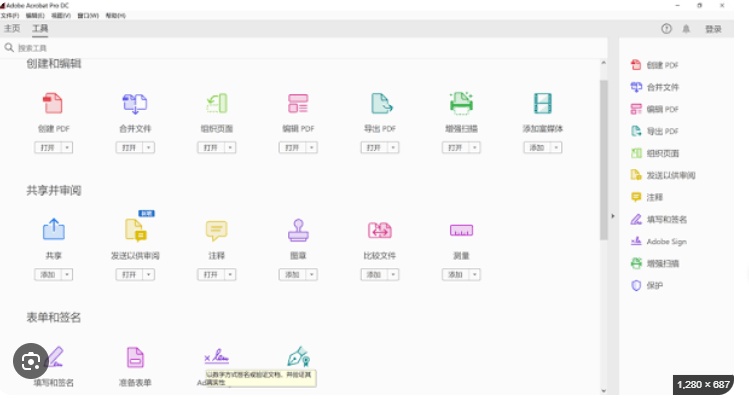Click the 组织页面 tool icon in main grid
The width and height of the screenshot is (749, 399).
tap(217, 103)
